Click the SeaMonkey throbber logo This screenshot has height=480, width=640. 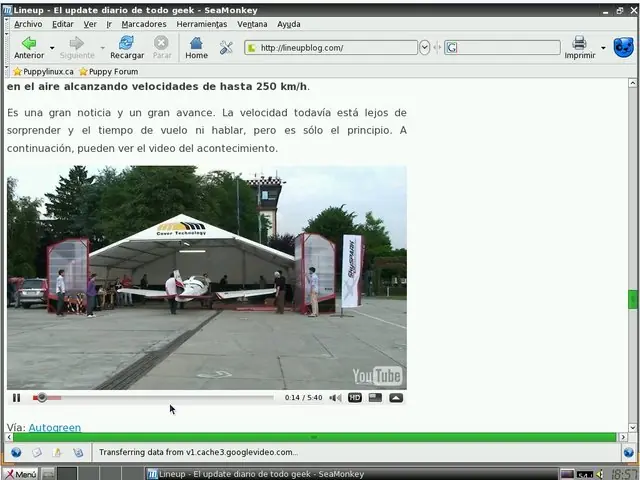624,47
